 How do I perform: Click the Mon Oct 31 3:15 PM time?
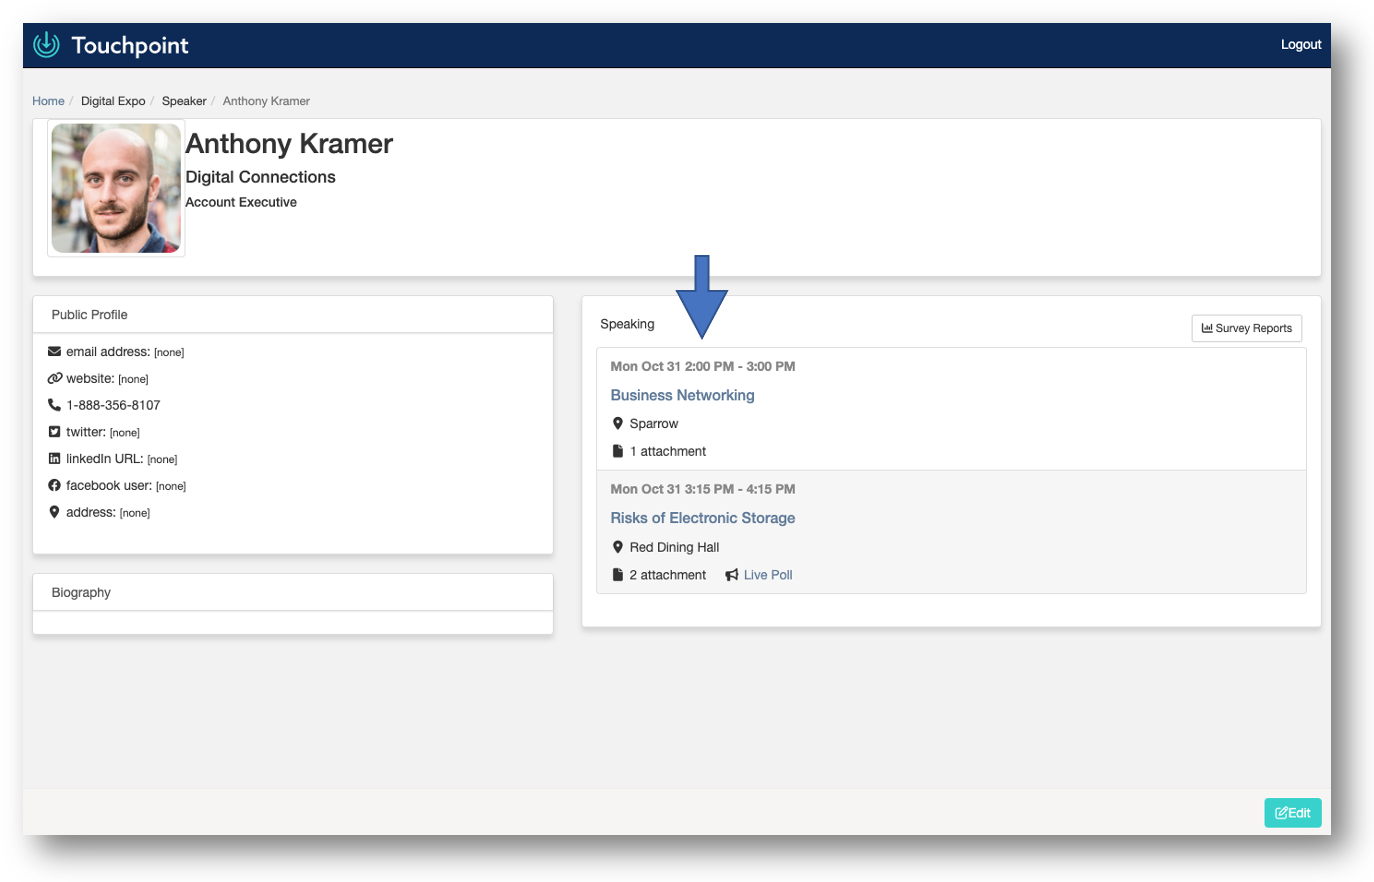click(x=703, y=489)
